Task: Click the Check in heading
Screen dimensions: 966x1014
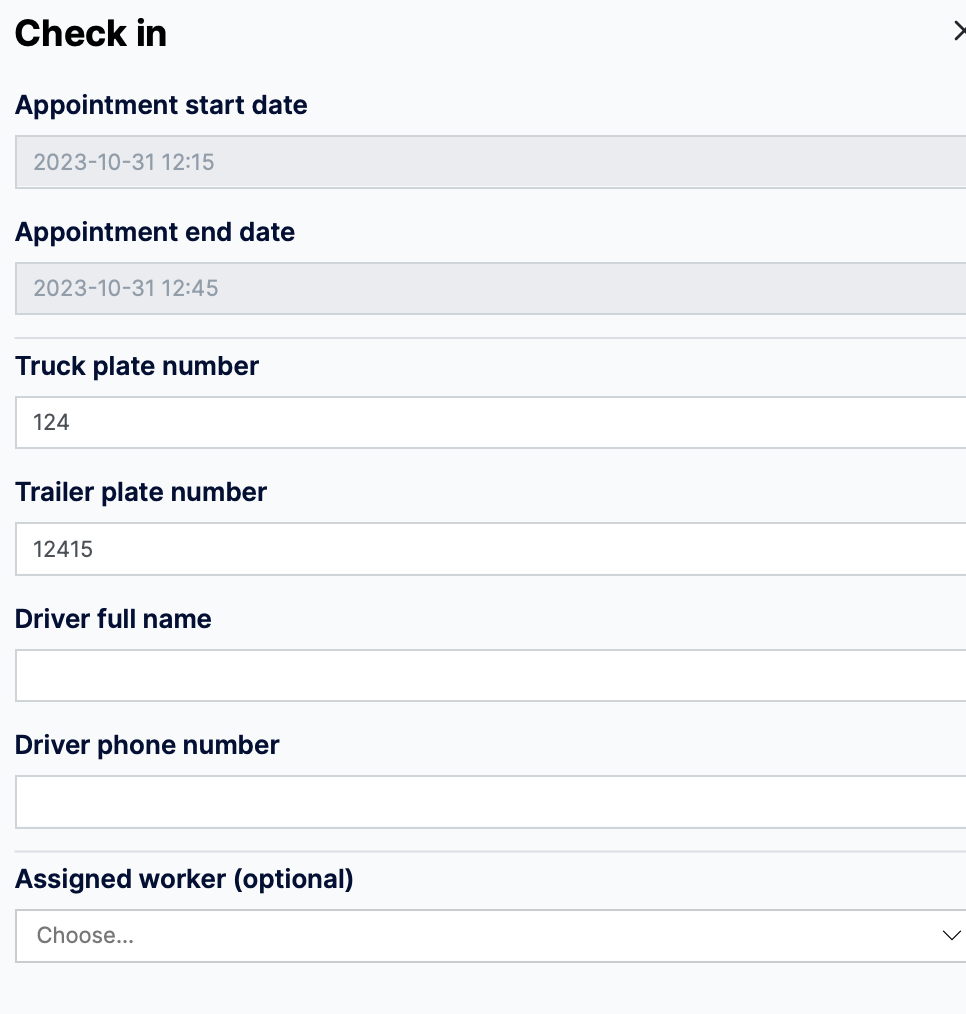Action: point(91,34)
